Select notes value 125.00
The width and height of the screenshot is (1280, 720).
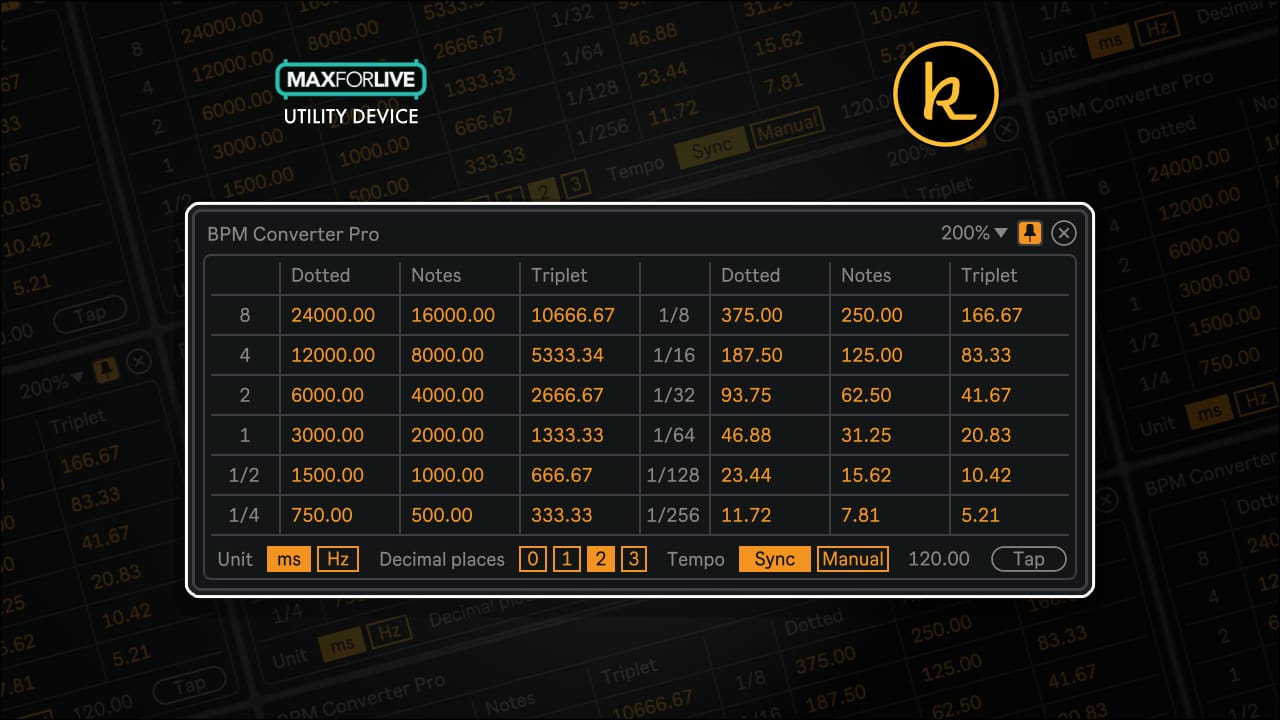click(x=872, y=355)
